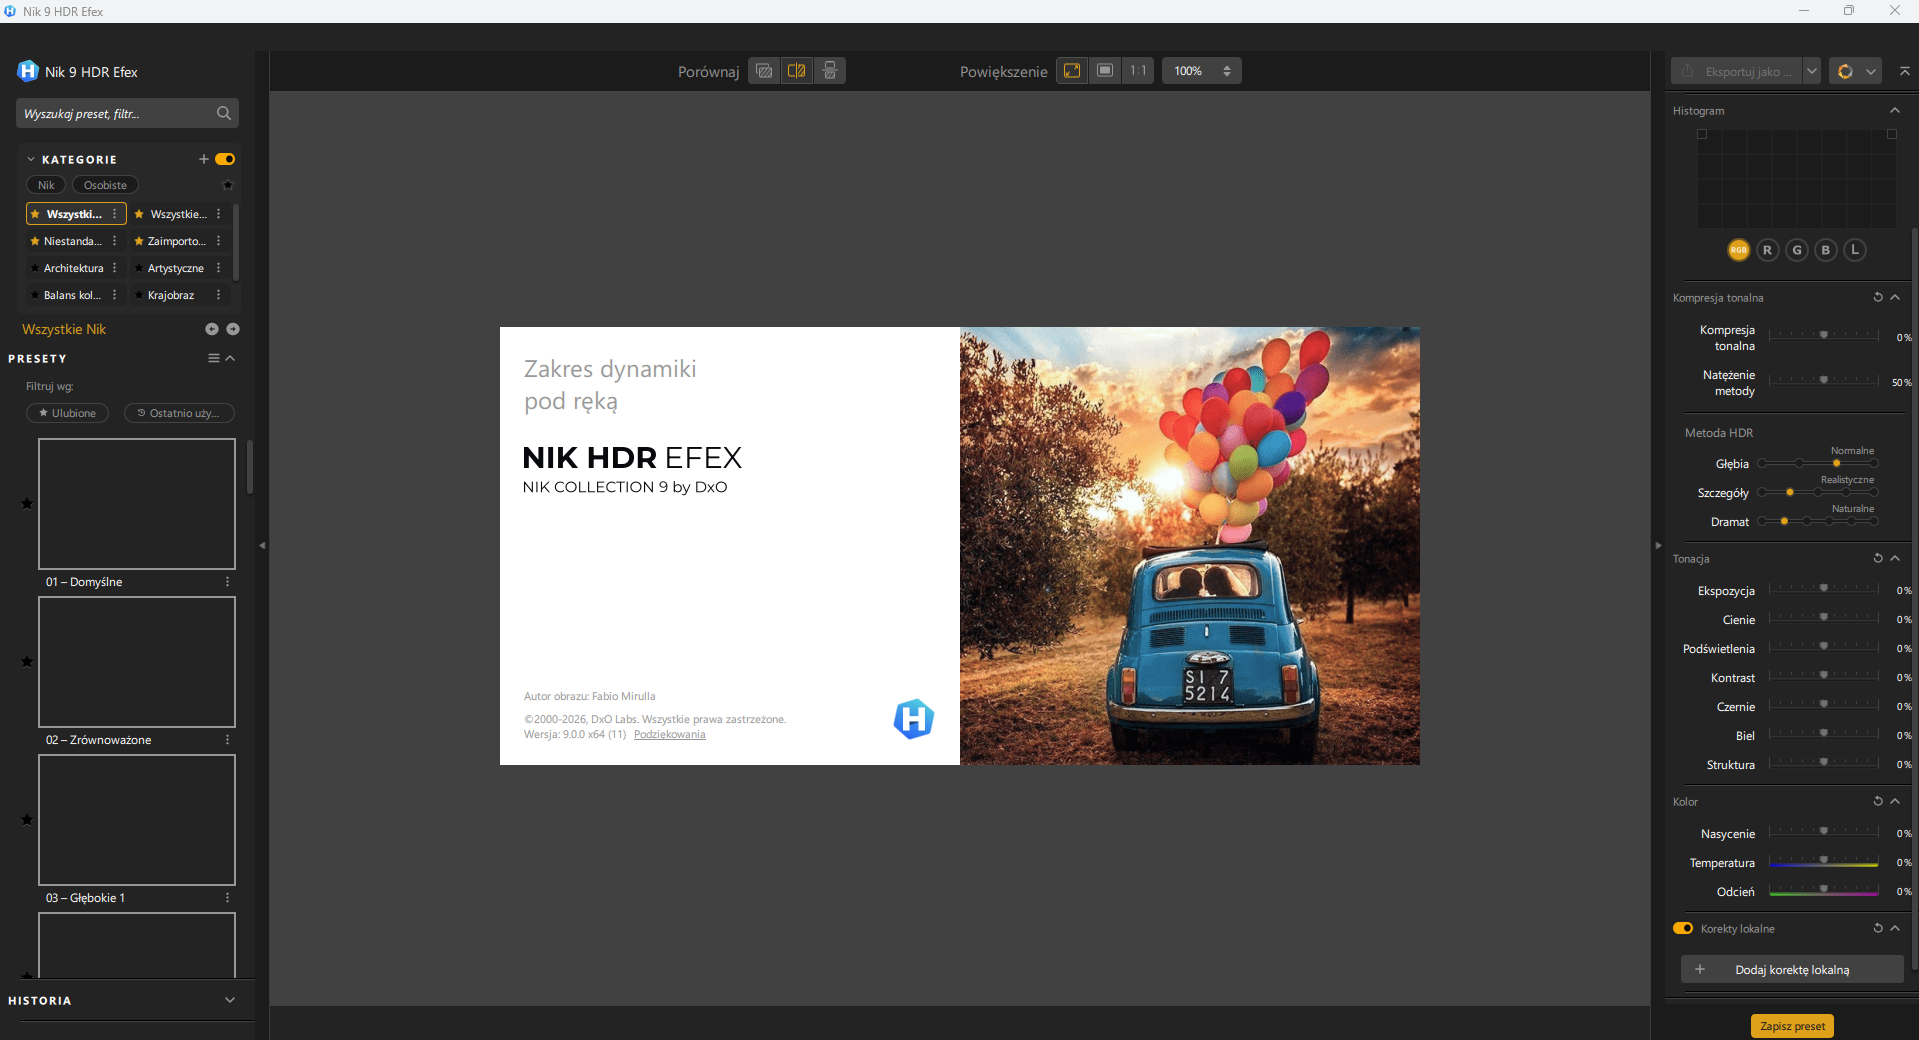The height and width of the screenshot is (1040, 1919).
Task: Open options menu for Krajobraz category
Action: pyautogui.click(x=219, y=295)
